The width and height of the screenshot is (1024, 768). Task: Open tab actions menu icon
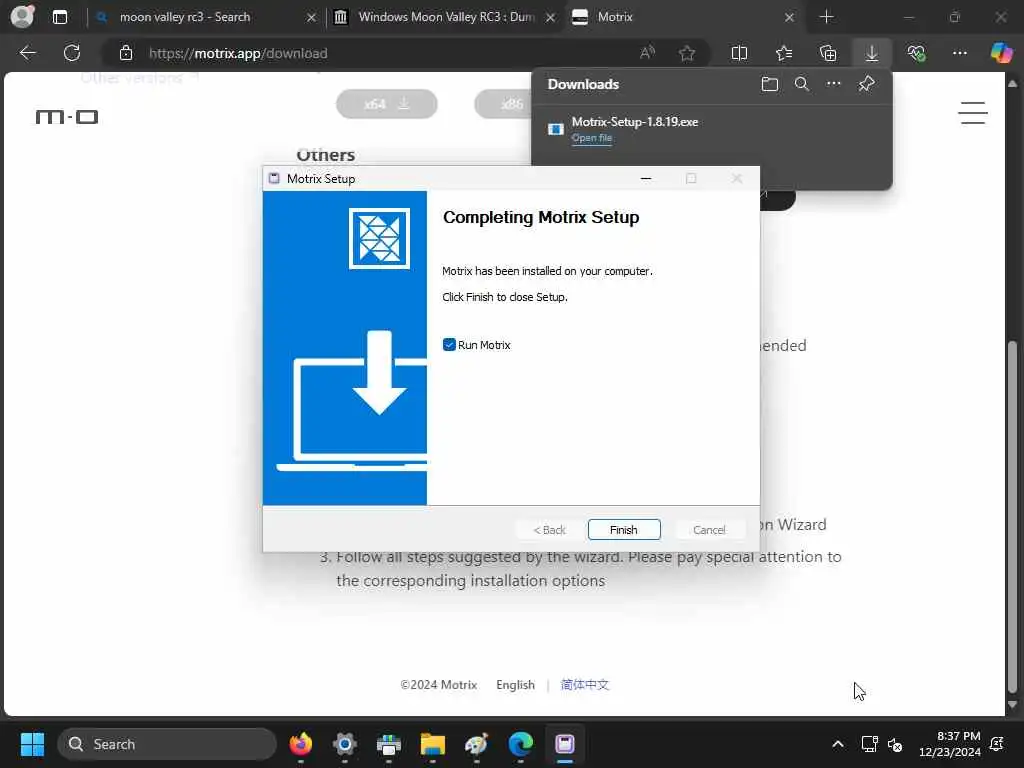[59, 17]
